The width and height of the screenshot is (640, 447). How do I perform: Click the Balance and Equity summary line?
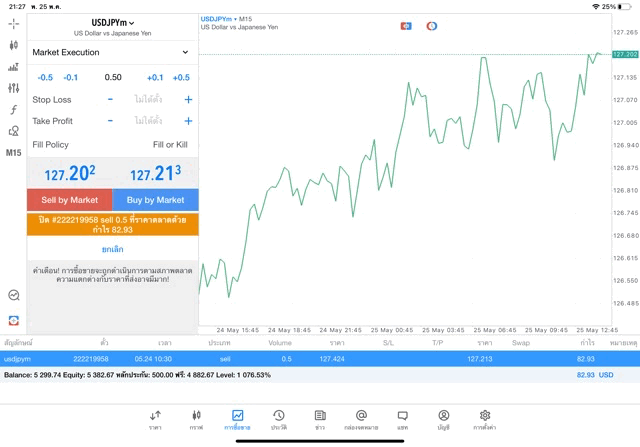pyautogui.click(x=137, y=375)
